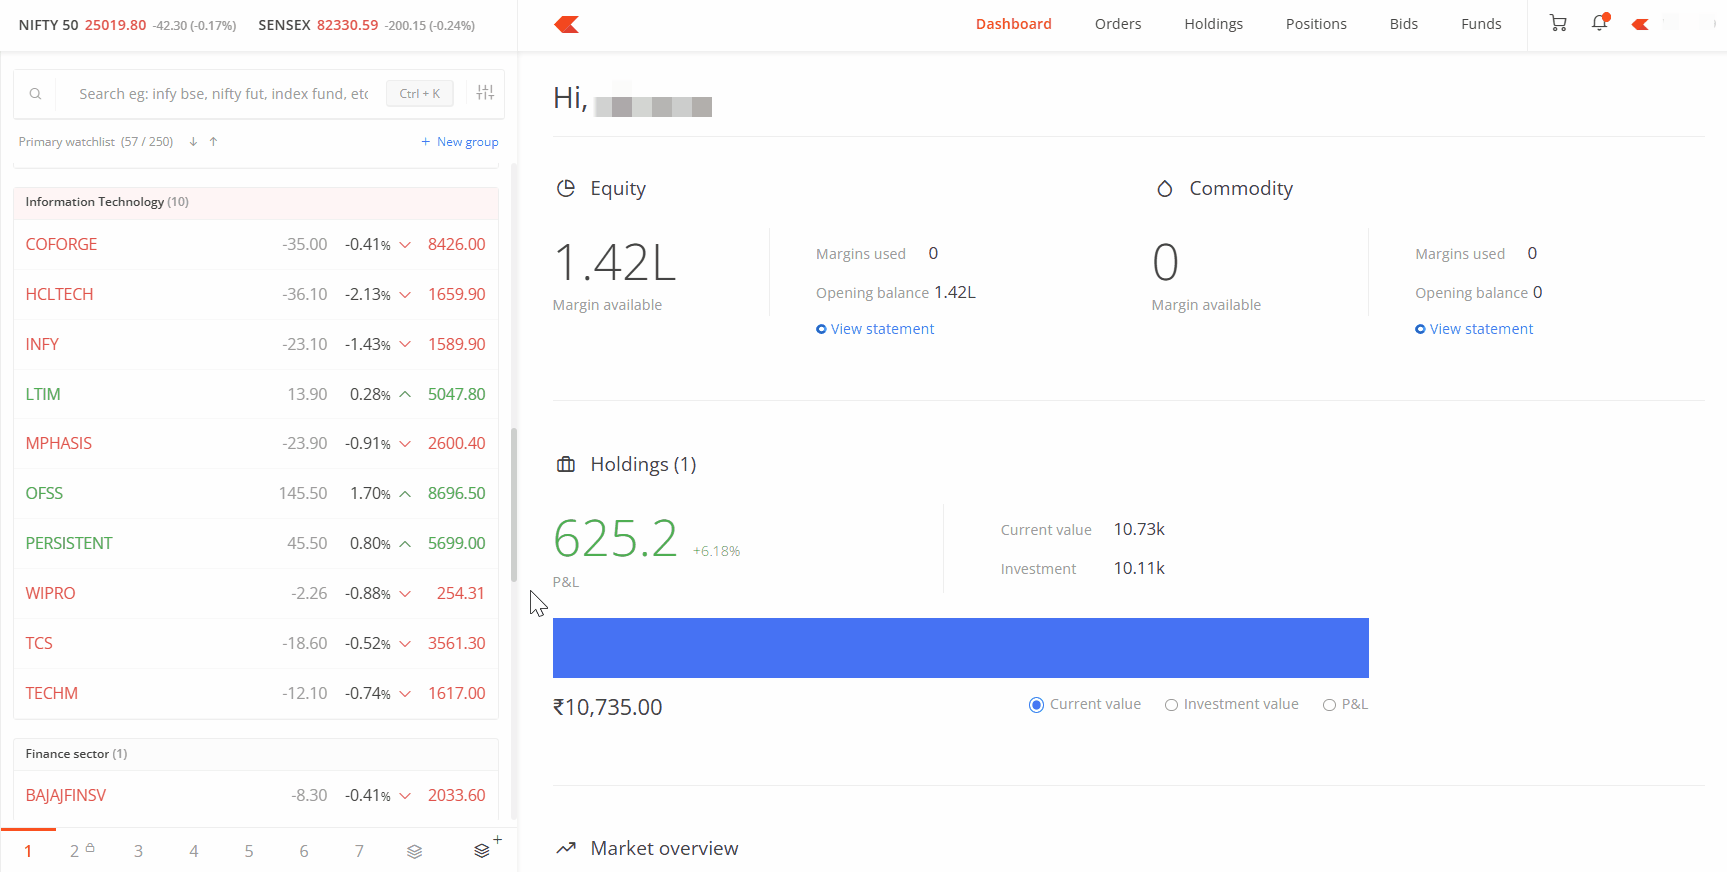Screen dimensions: 1727x872
Task: Select the LTIM instrument row
Action: point(256,394)
